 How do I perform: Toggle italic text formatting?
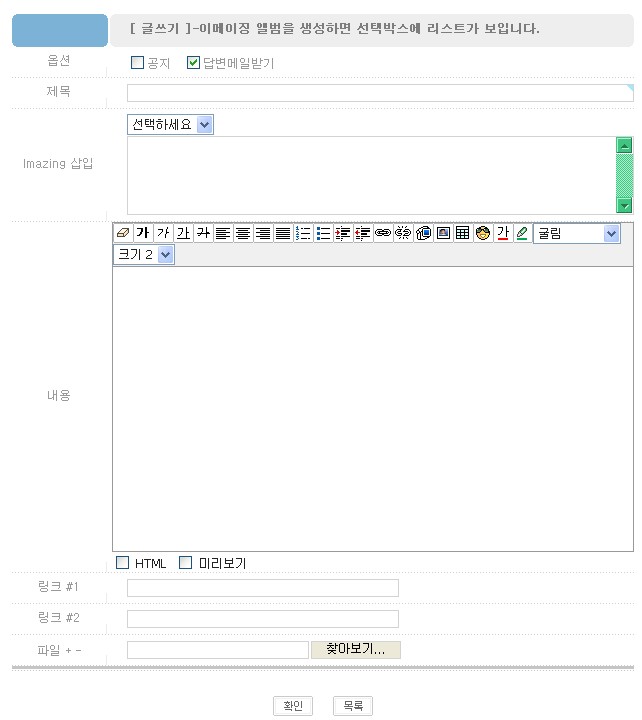tap(163, 233)
